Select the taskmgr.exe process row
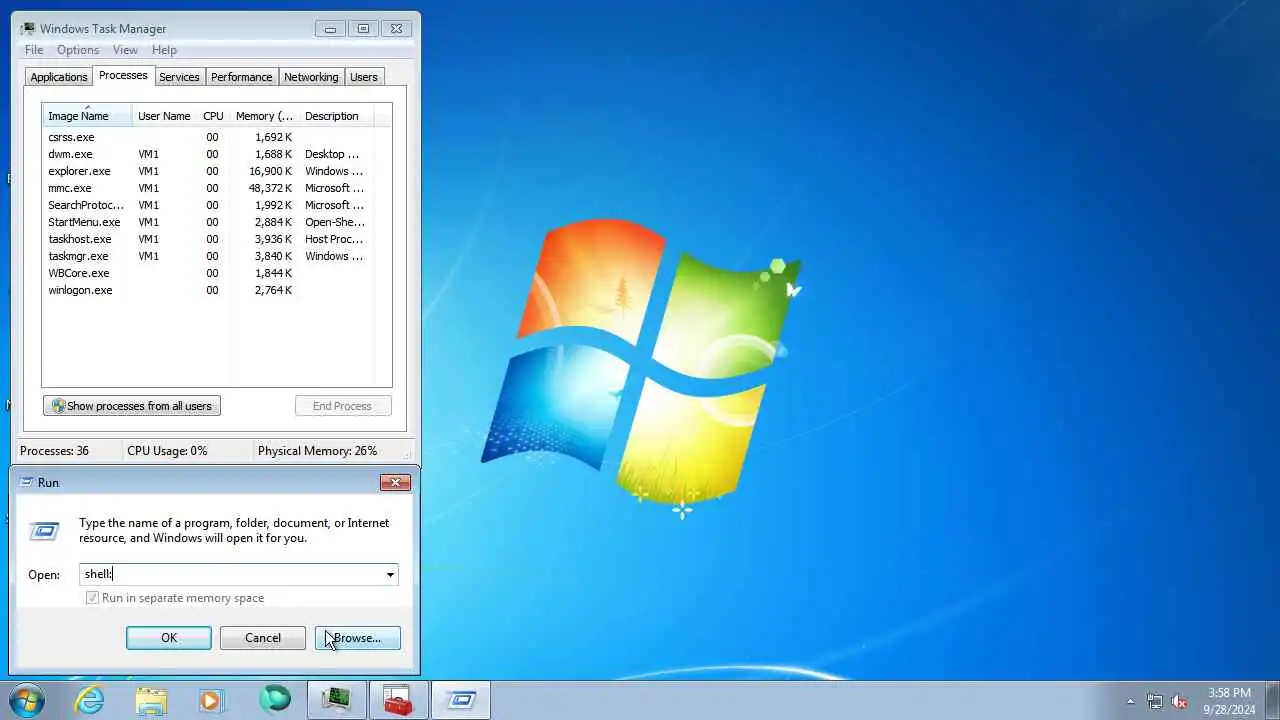Viewport: 1280px width, 720px height. coord(216,256)
